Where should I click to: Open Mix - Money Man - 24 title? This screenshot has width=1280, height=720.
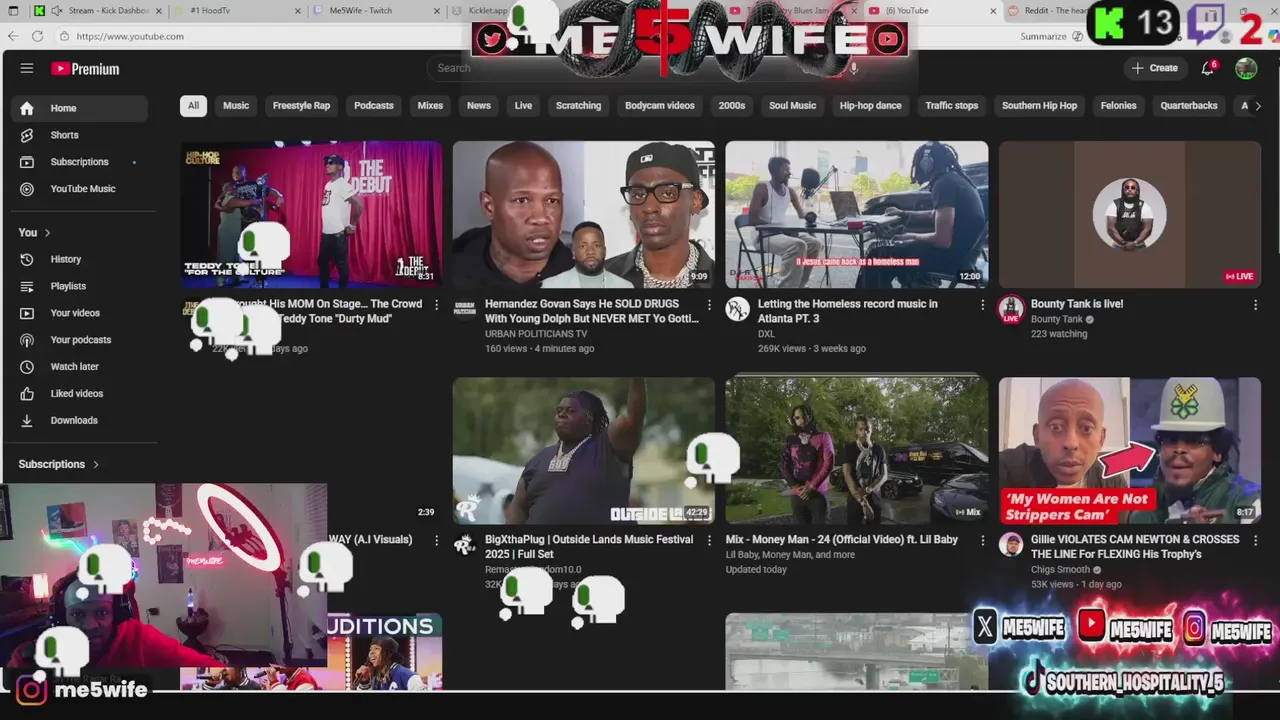point(842,540)
